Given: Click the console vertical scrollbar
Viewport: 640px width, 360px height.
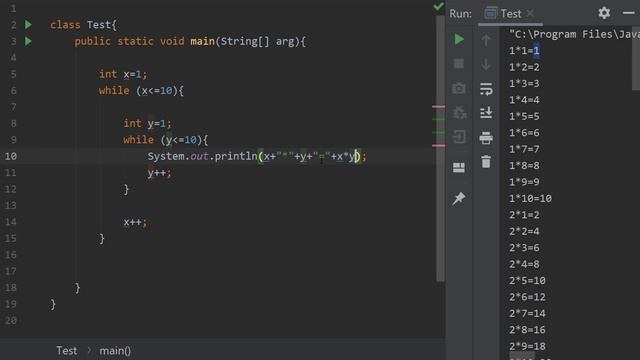Looking at the screenshot, I should [636, 58].
